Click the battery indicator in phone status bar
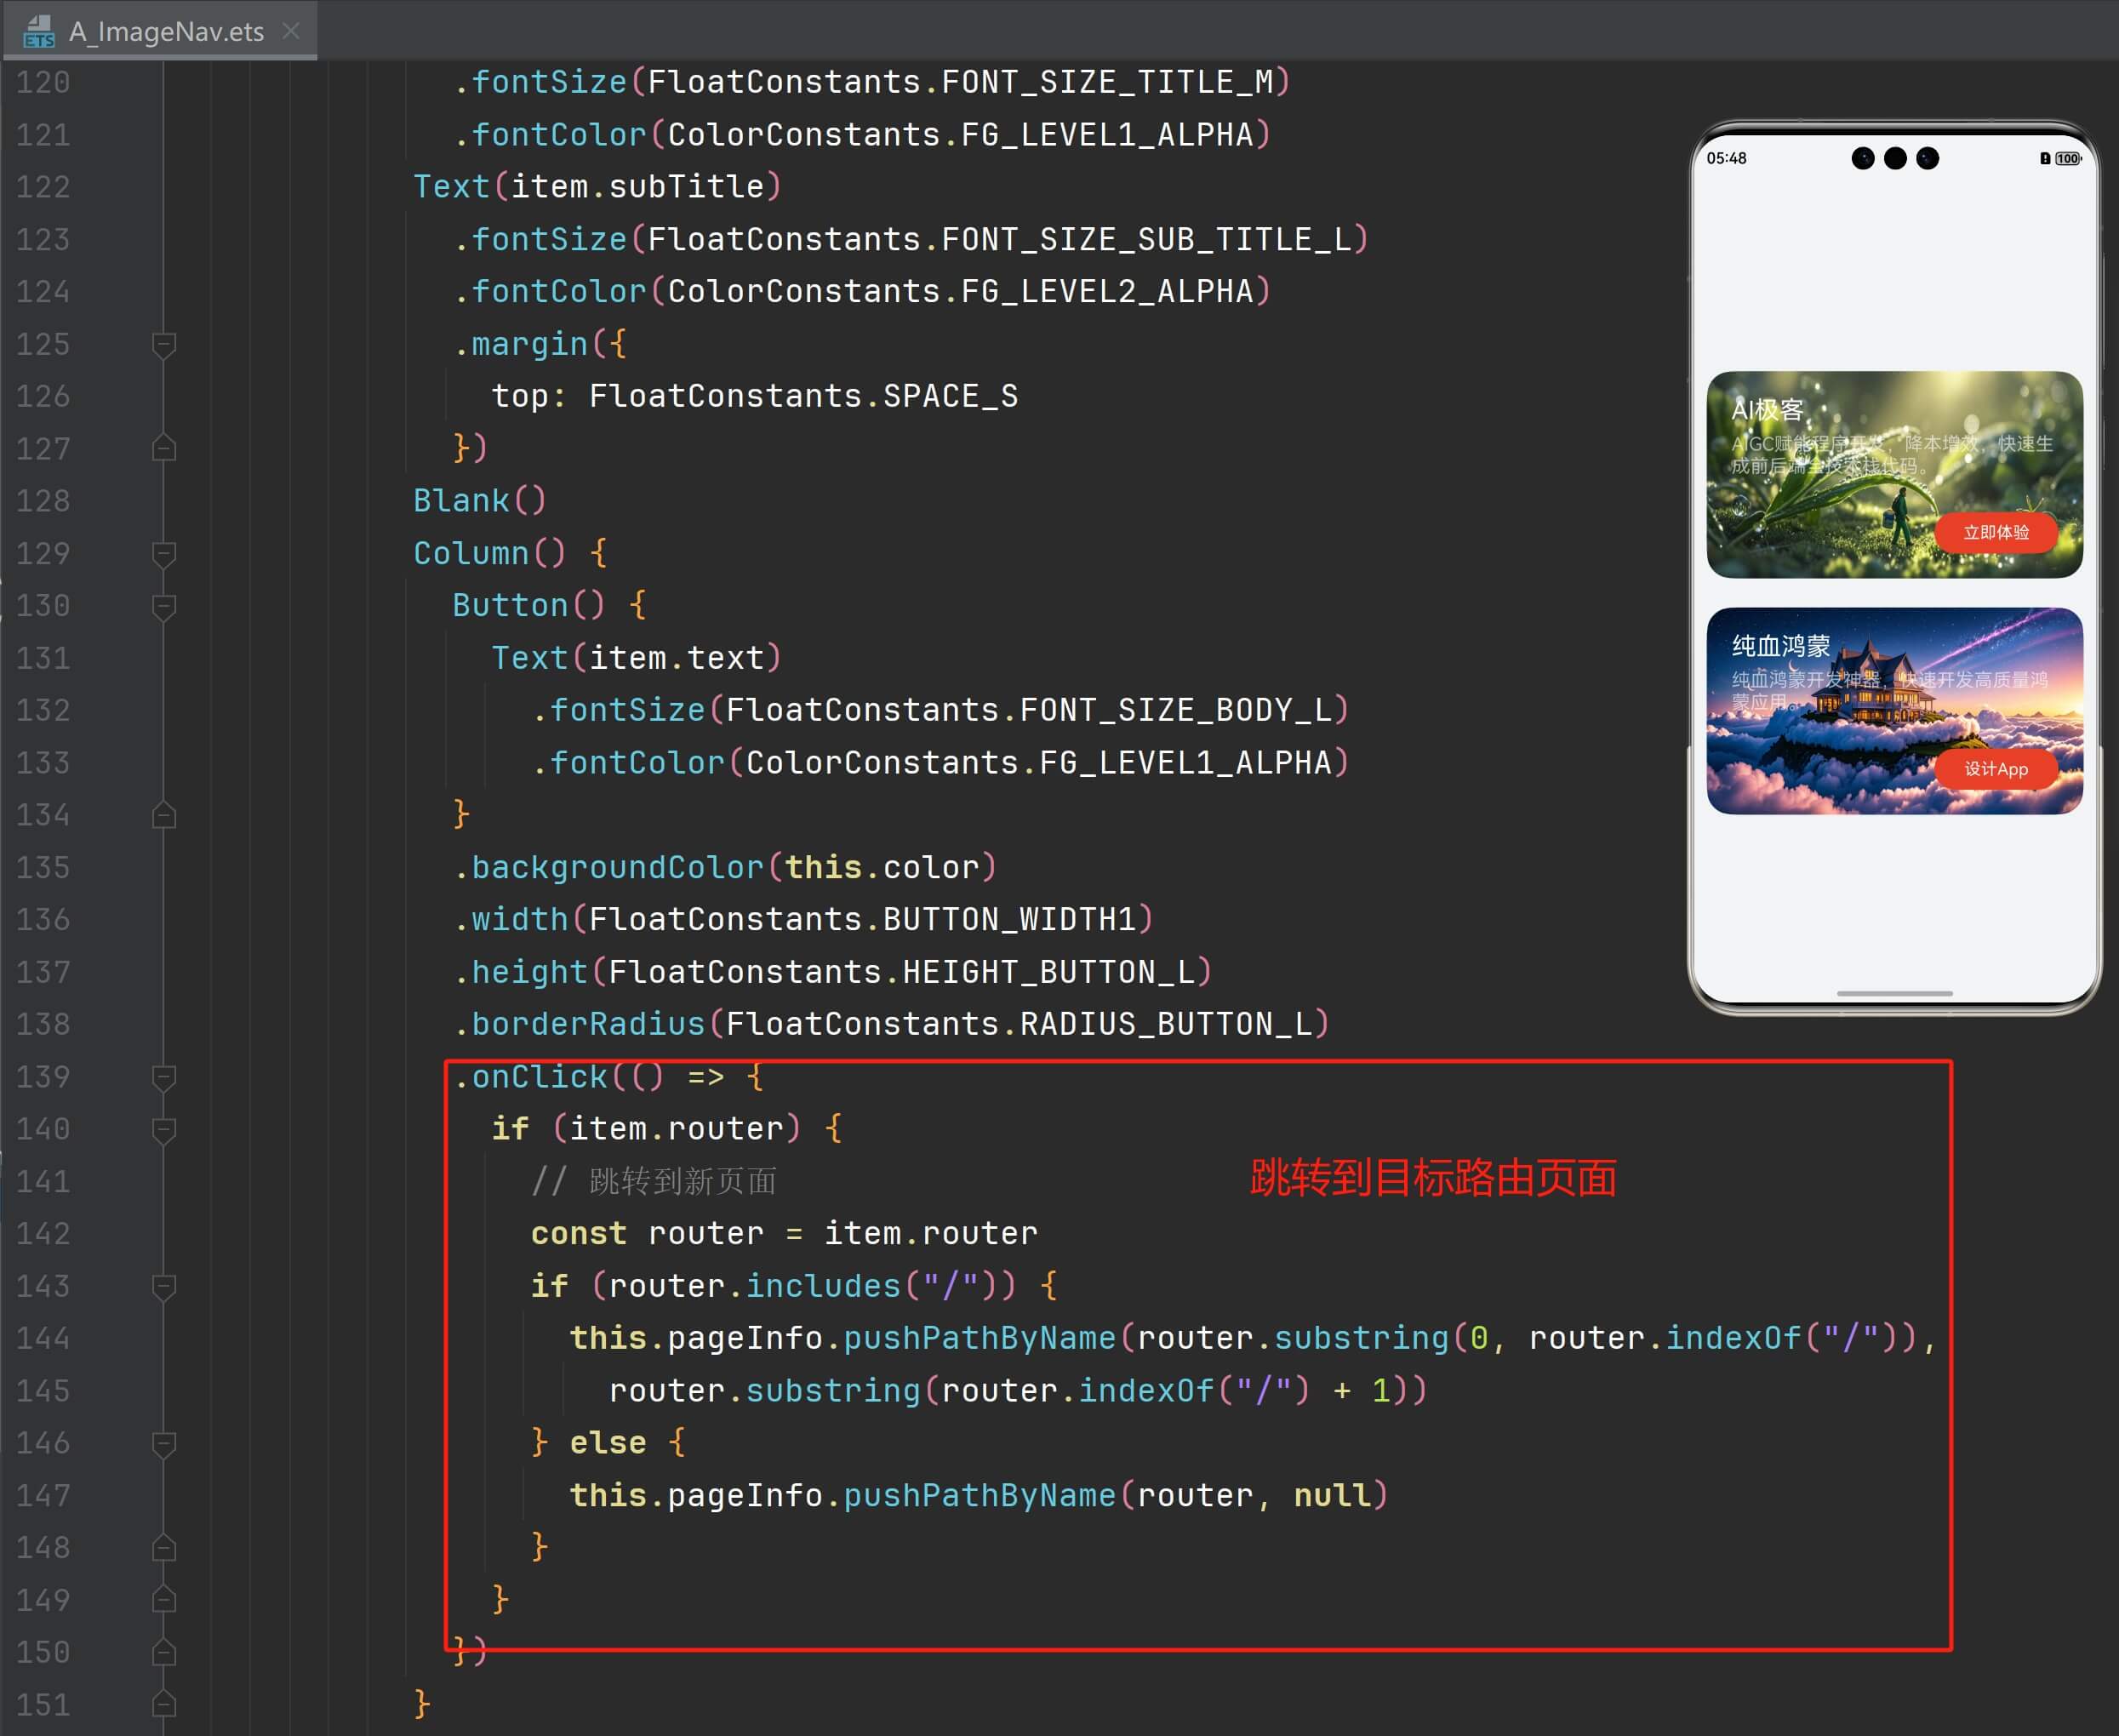 tap(2067, 159)
